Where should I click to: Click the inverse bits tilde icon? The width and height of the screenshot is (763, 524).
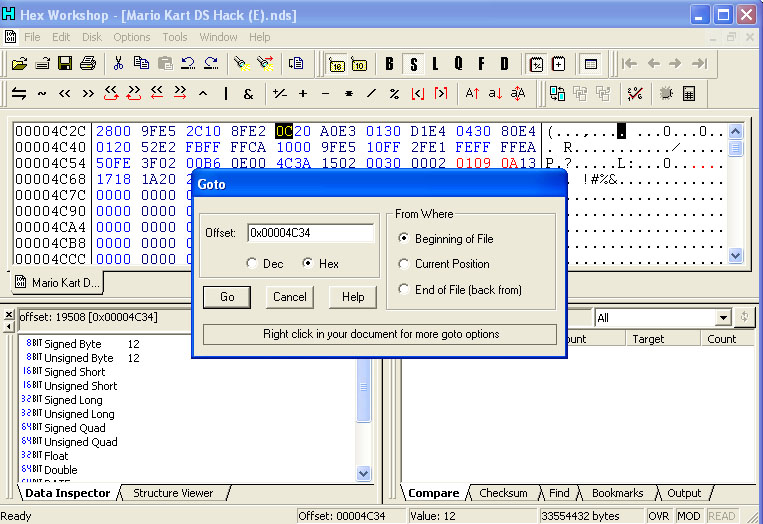(42, 93)
